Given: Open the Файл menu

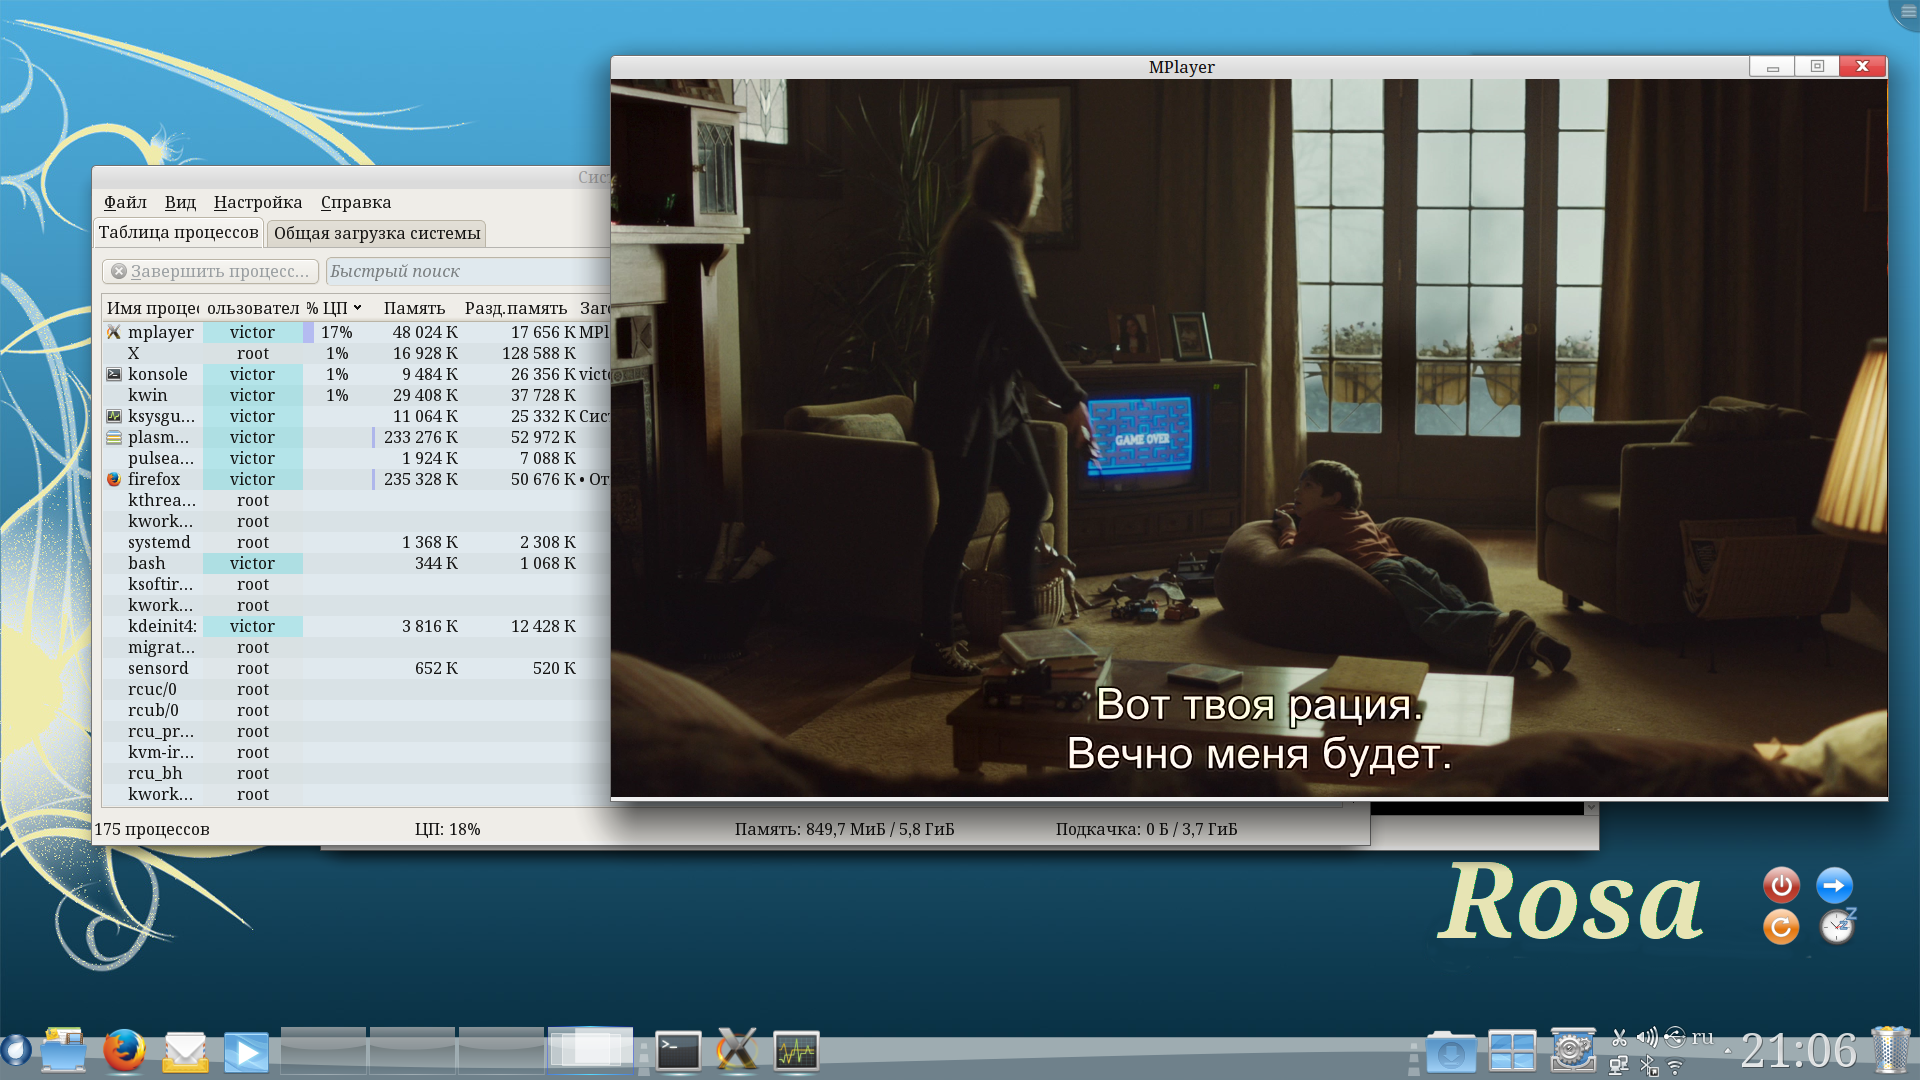Looking at the screenshot, I should click(125, 202).
